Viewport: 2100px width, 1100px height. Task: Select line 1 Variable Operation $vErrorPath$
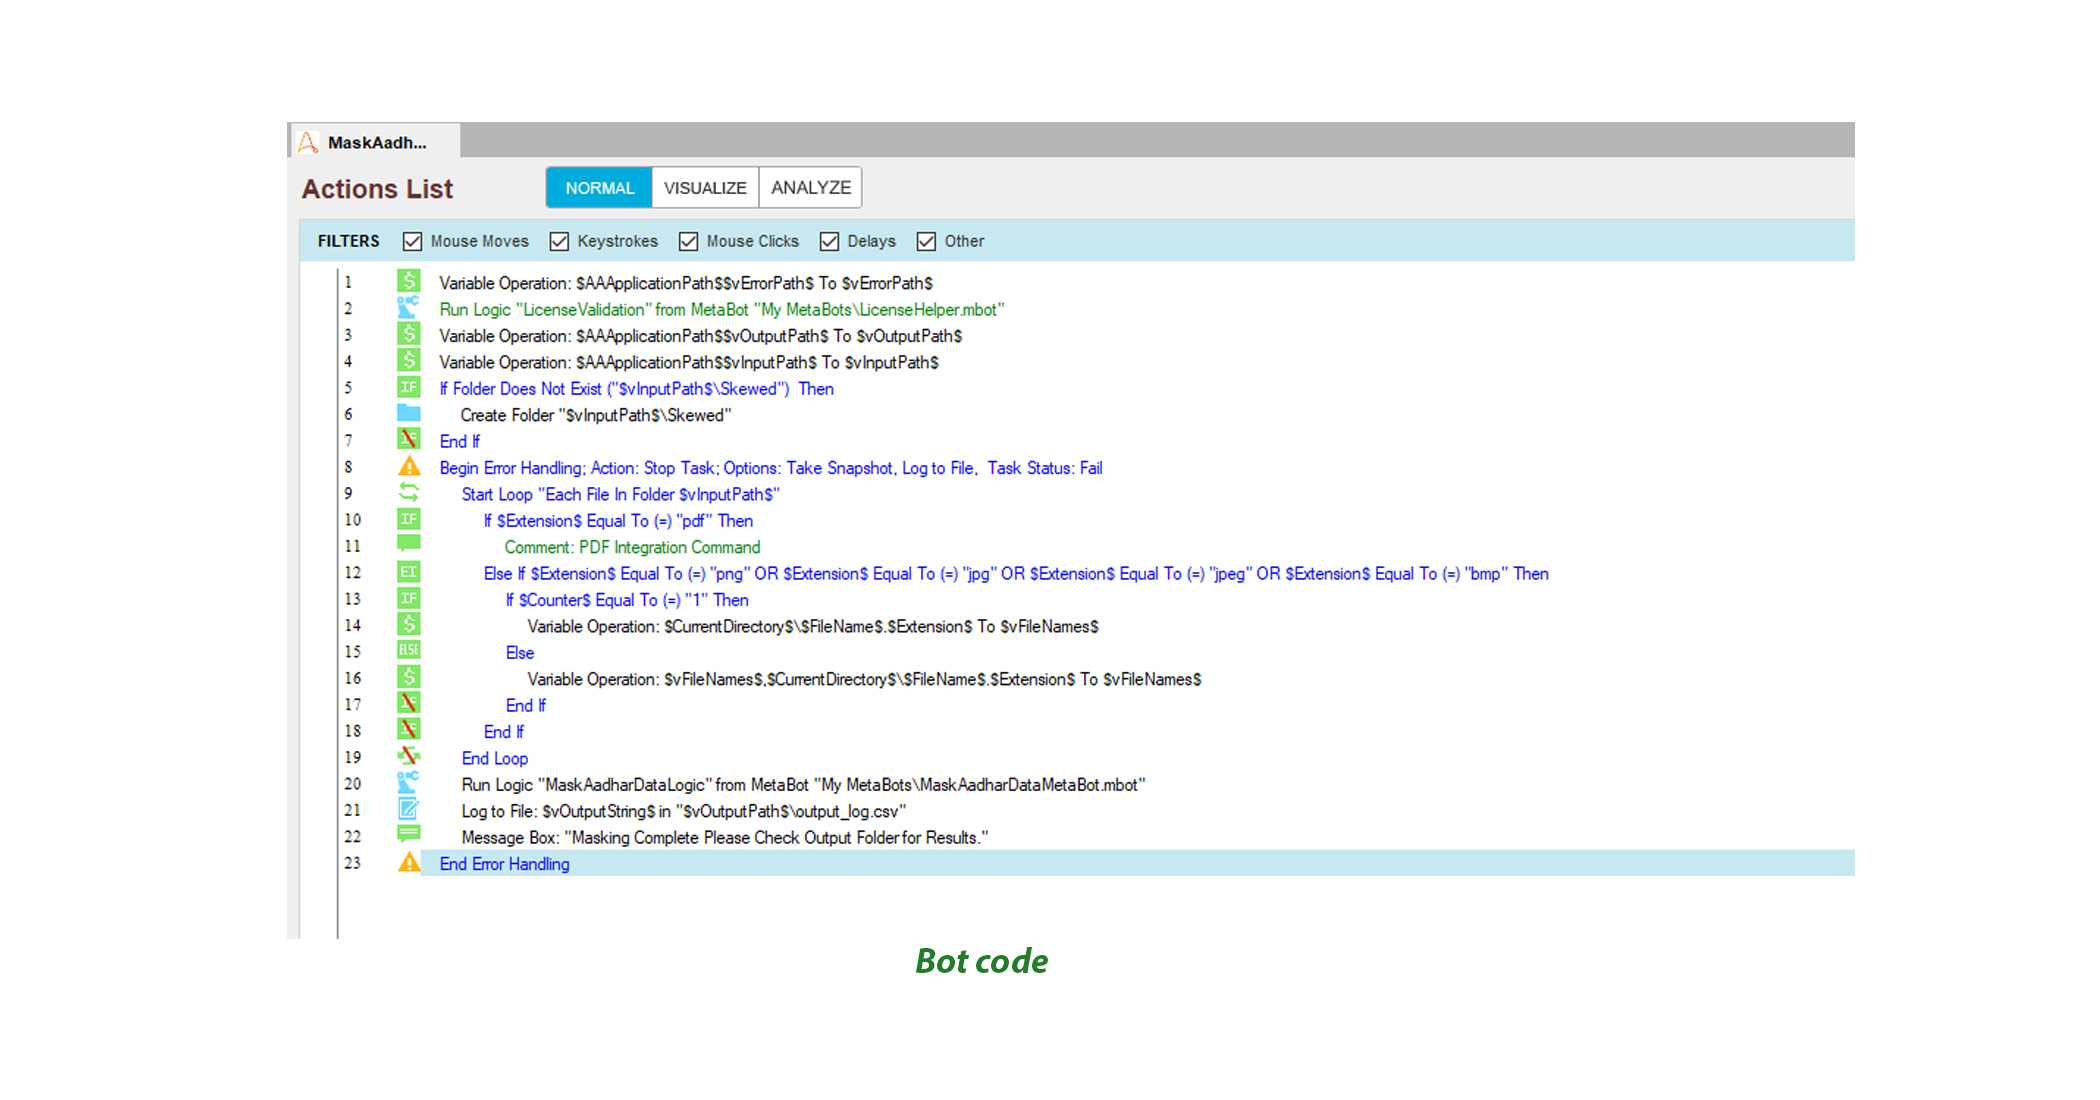click(686, 283)
